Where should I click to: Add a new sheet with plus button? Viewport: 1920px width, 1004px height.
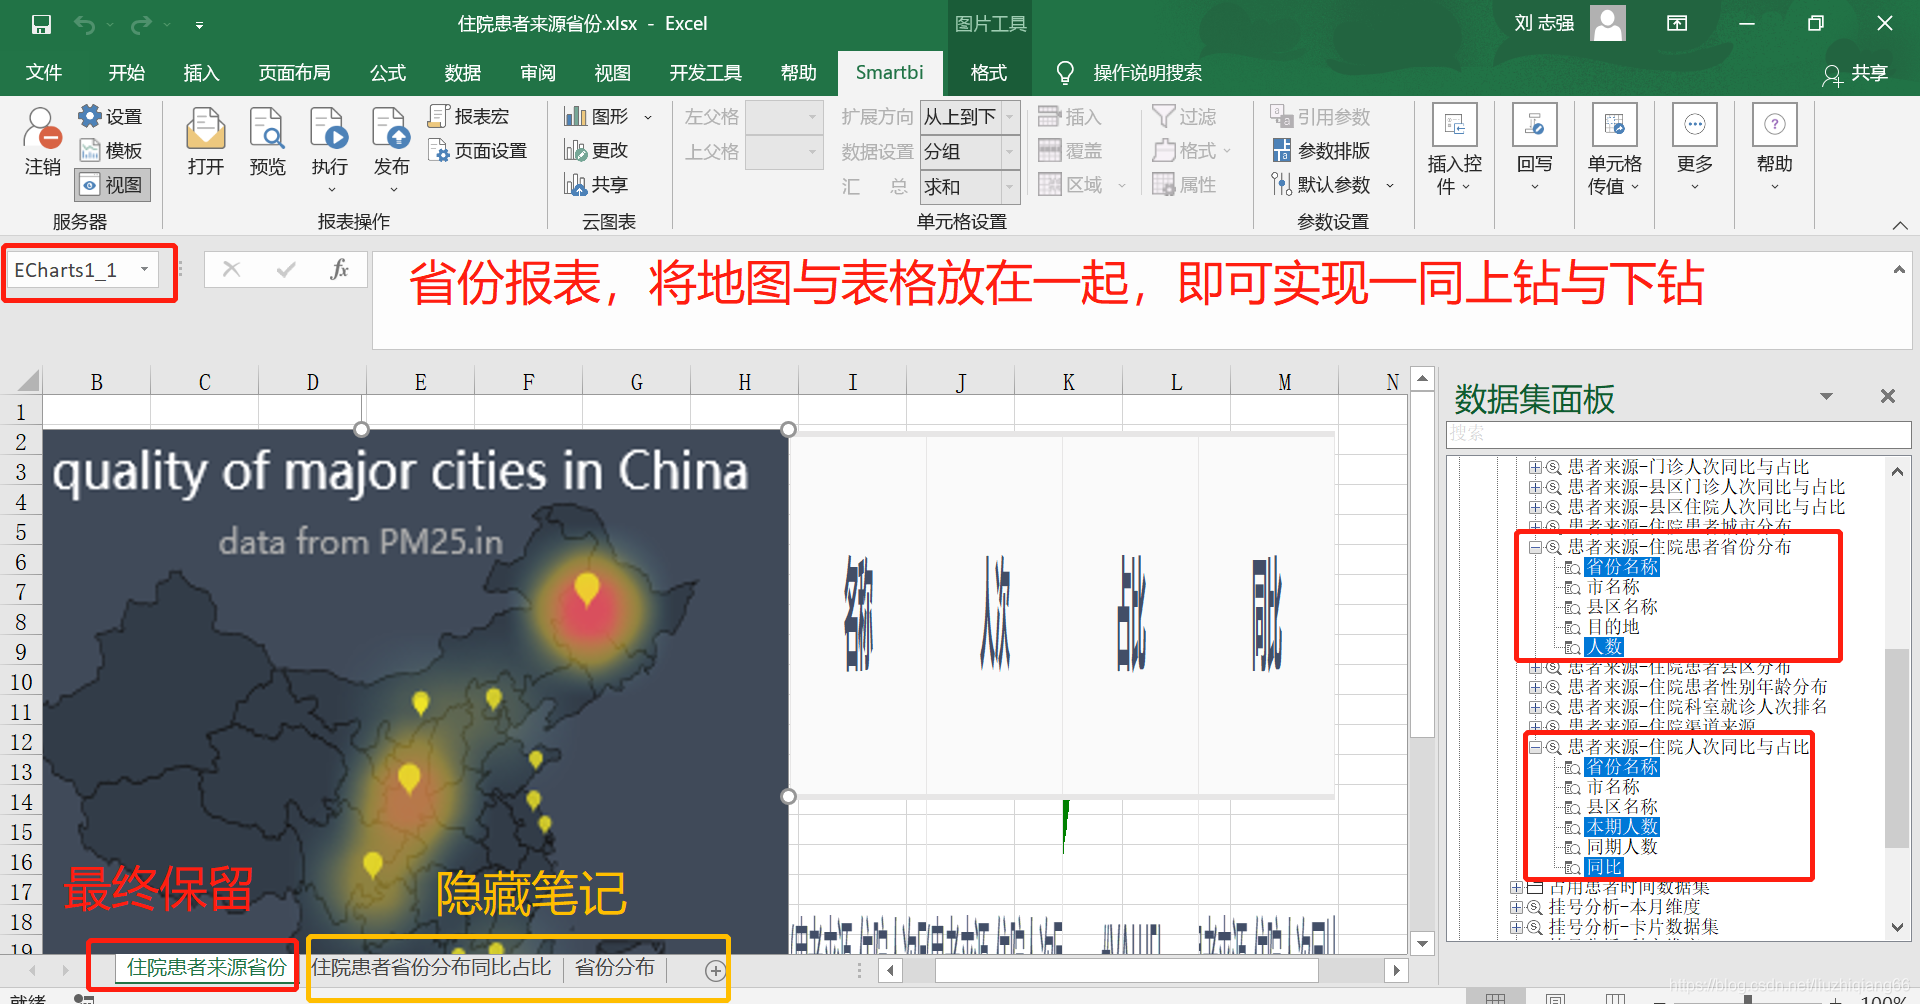[x=715, y=970]
